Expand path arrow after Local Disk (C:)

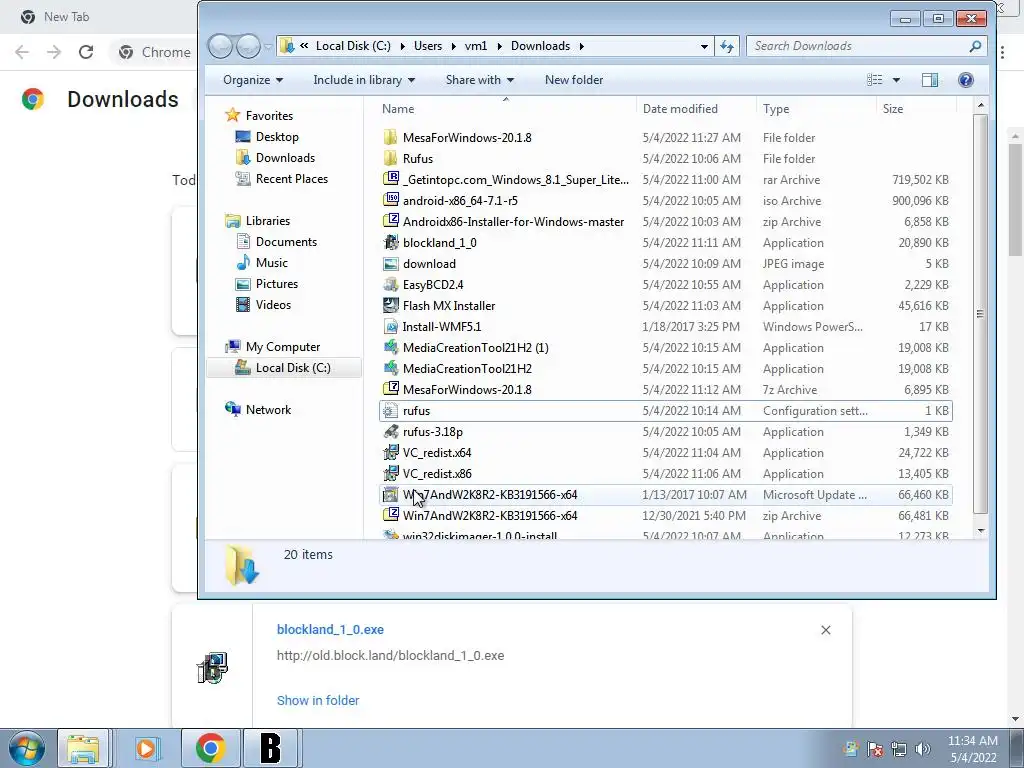(x=402, y=46)
